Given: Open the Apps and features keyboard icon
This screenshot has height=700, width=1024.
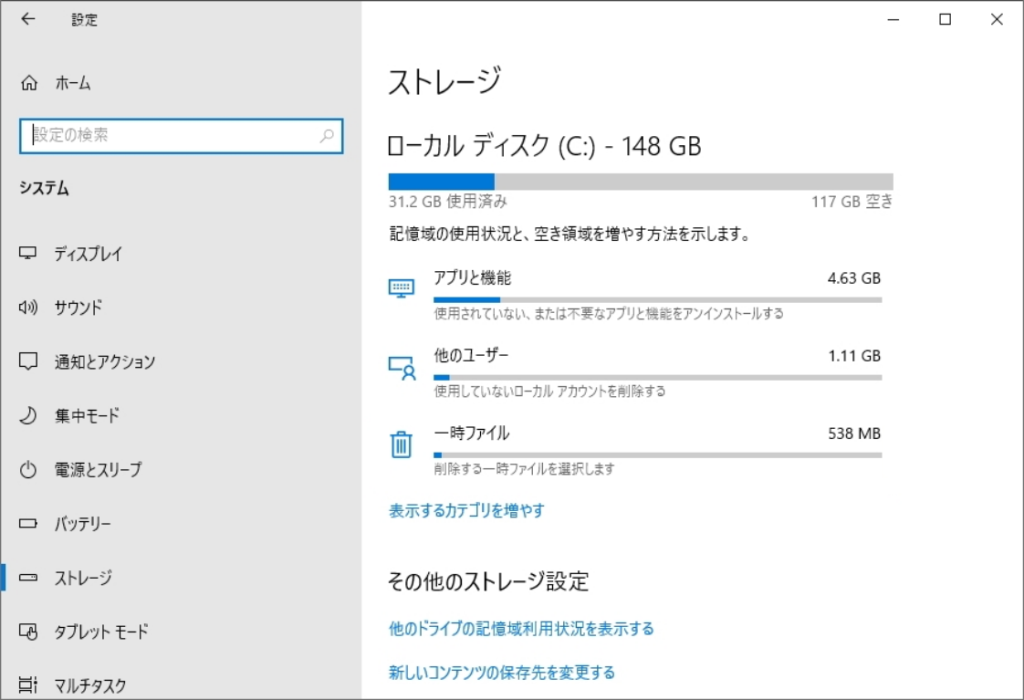Looking at the screenshot, I should point(401,288).
